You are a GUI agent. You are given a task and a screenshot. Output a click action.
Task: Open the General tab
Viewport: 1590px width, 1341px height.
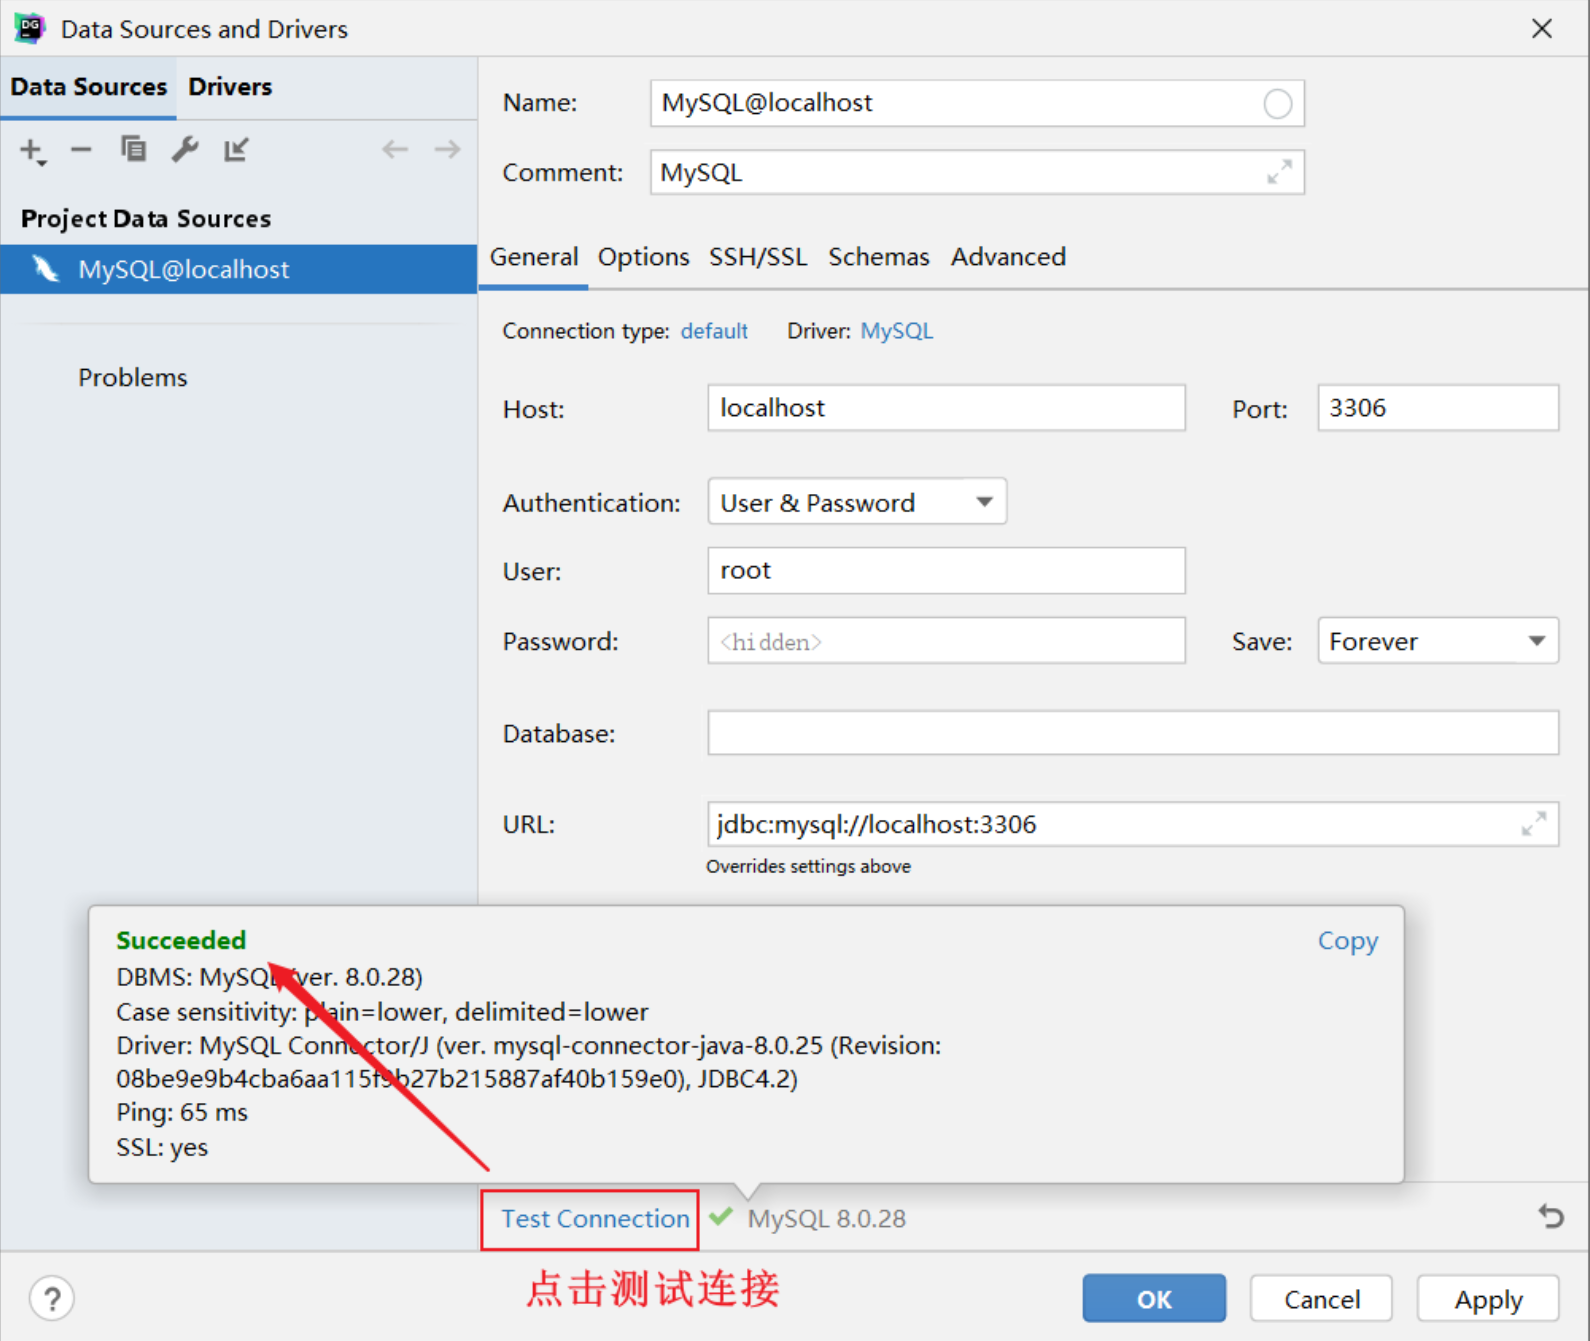point(534,257)
